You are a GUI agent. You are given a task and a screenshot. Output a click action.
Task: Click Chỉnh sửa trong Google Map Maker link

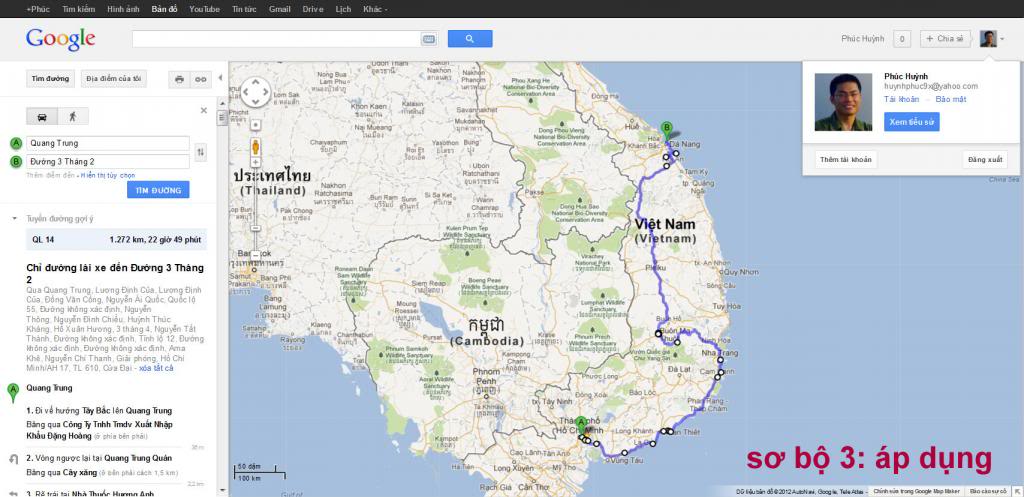click(x=916, y=491)
